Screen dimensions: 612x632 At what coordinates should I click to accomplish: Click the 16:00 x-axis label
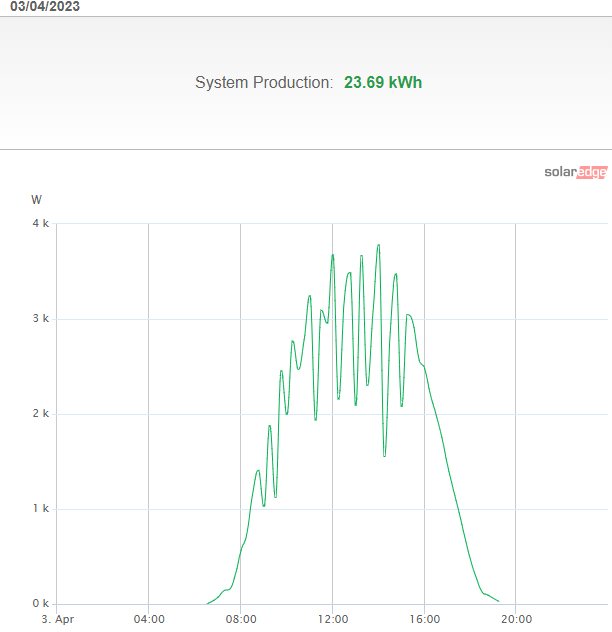425,619
